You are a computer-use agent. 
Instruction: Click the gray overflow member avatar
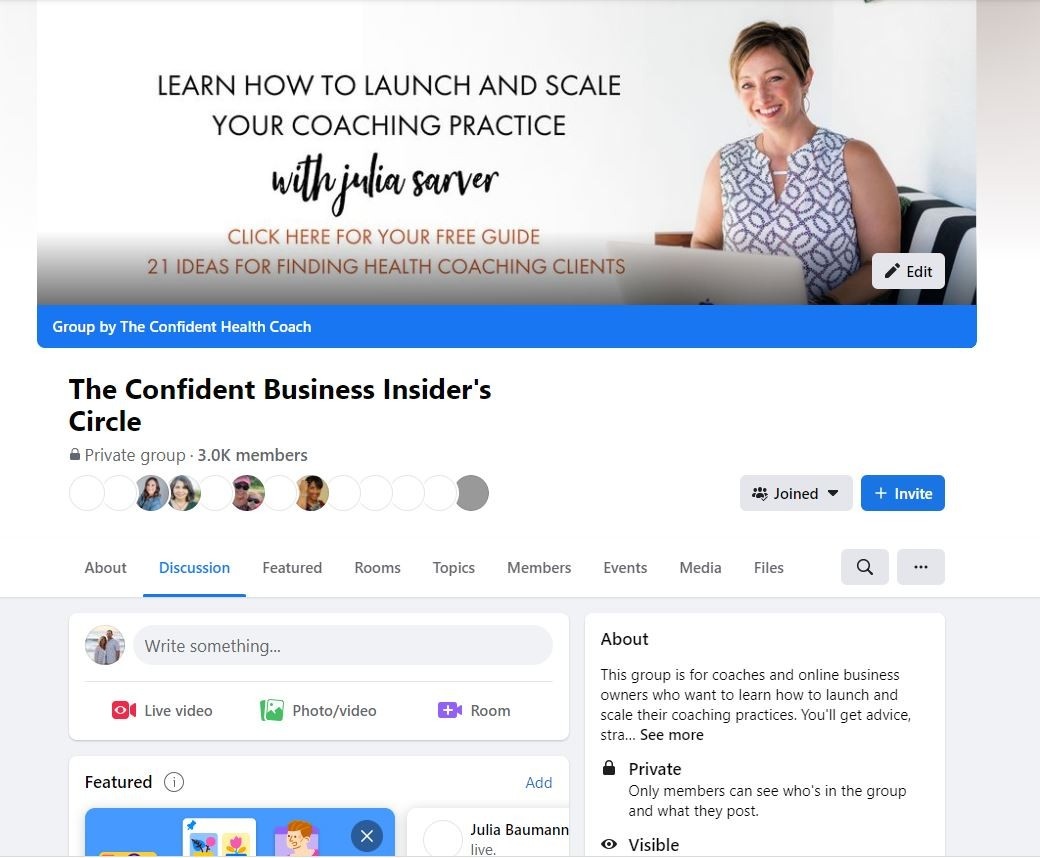click(472, 493)
